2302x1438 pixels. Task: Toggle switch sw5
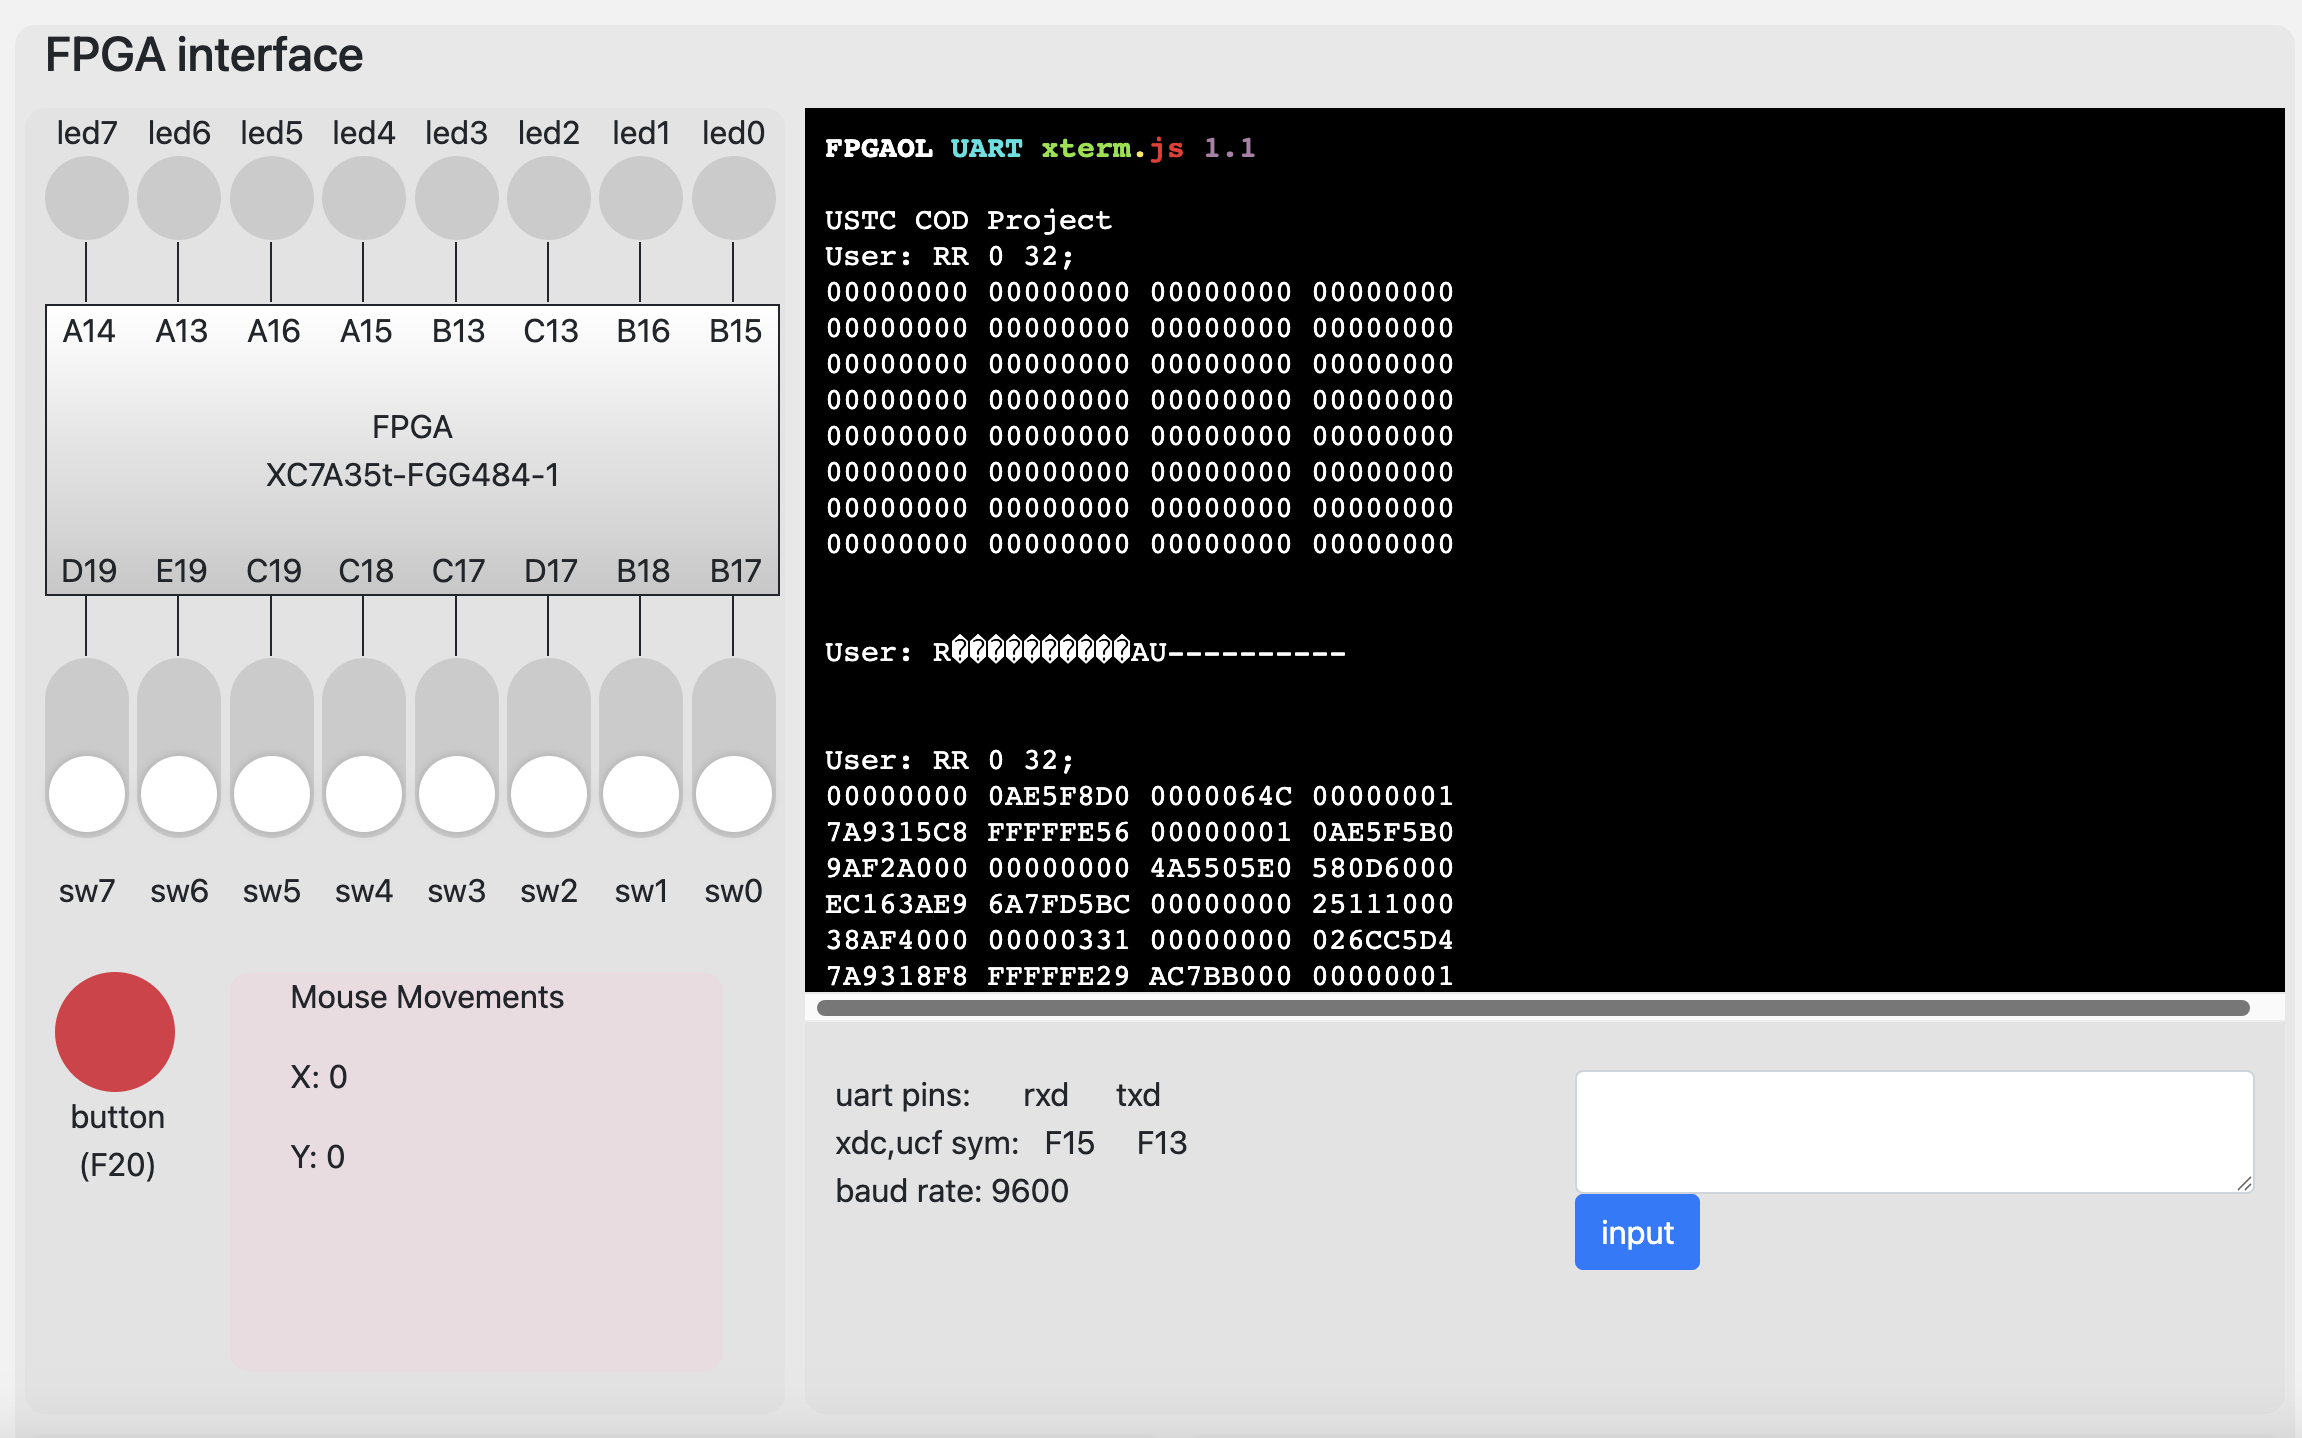pos(271,747)
